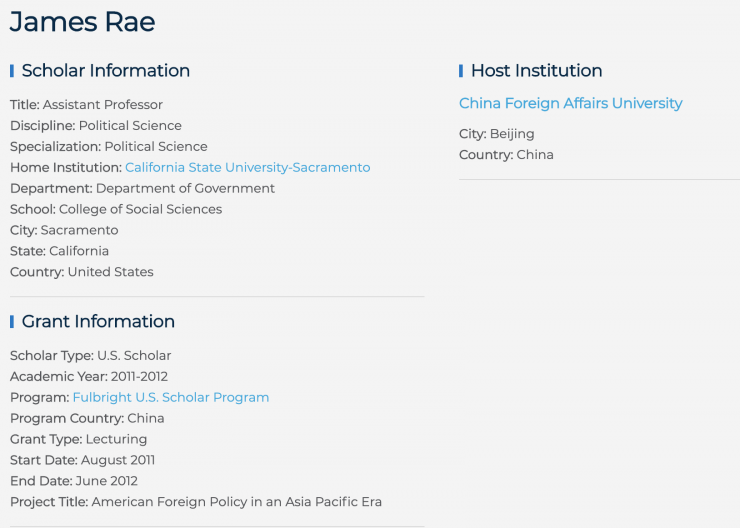The height and width of the screenshot is (528, 740).
Task: Click the Grant Information section heading
Action: [x=98, y=321]
